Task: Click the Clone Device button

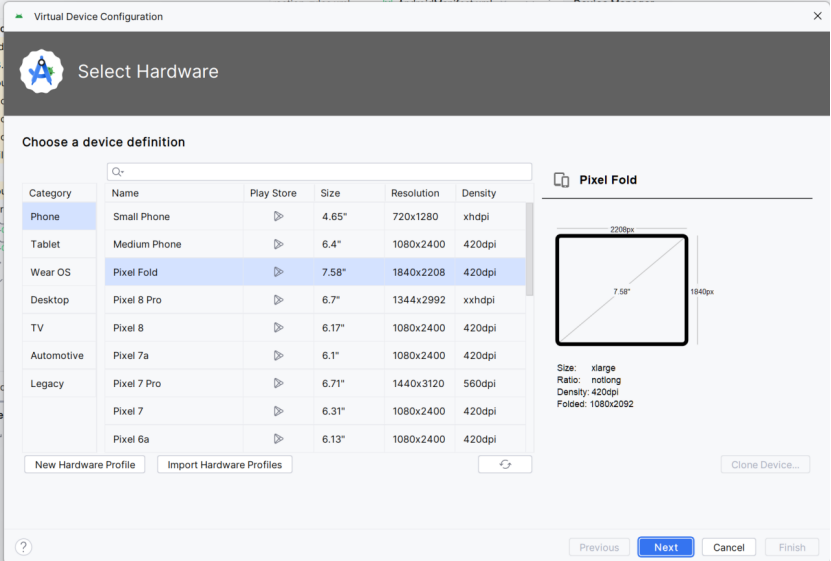Action: point(765,465)
